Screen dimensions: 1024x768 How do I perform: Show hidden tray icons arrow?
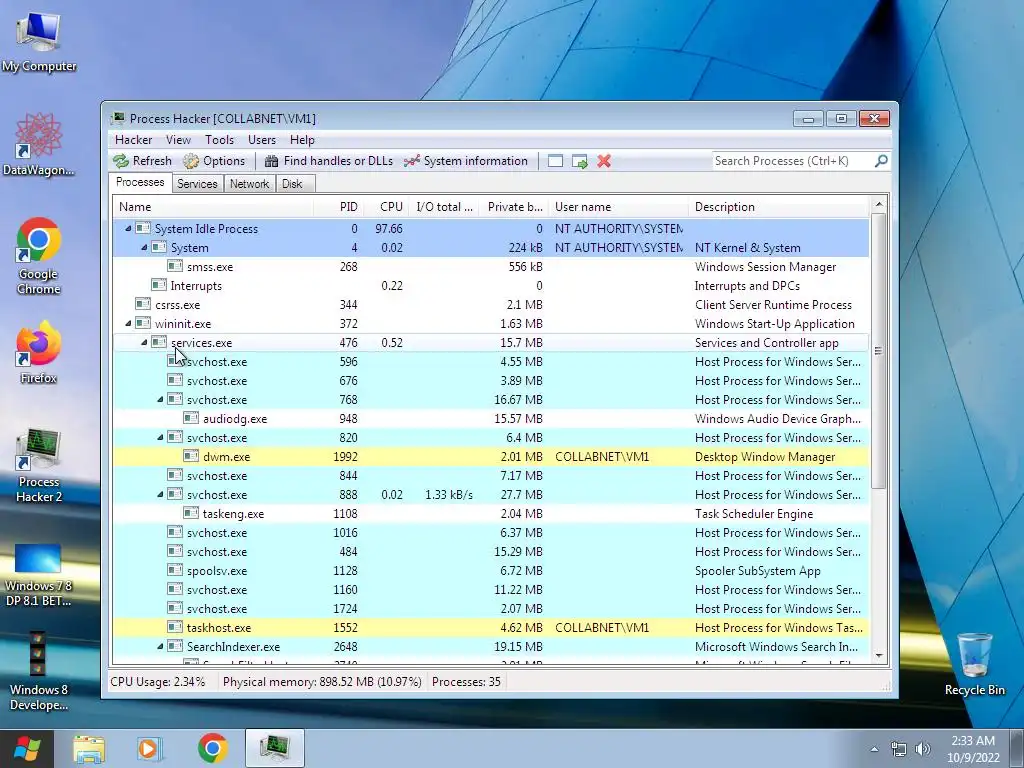874,749
